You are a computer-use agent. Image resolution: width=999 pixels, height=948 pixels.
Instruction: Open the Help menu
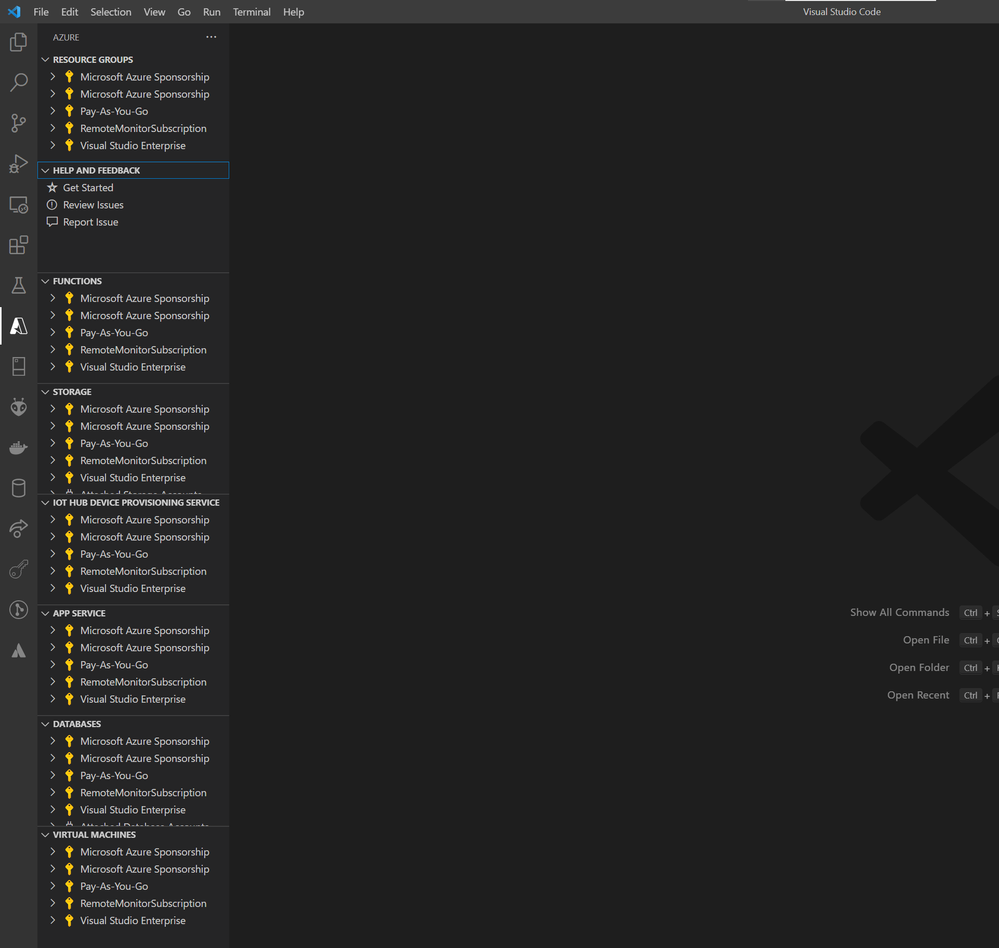coord(294,11)
